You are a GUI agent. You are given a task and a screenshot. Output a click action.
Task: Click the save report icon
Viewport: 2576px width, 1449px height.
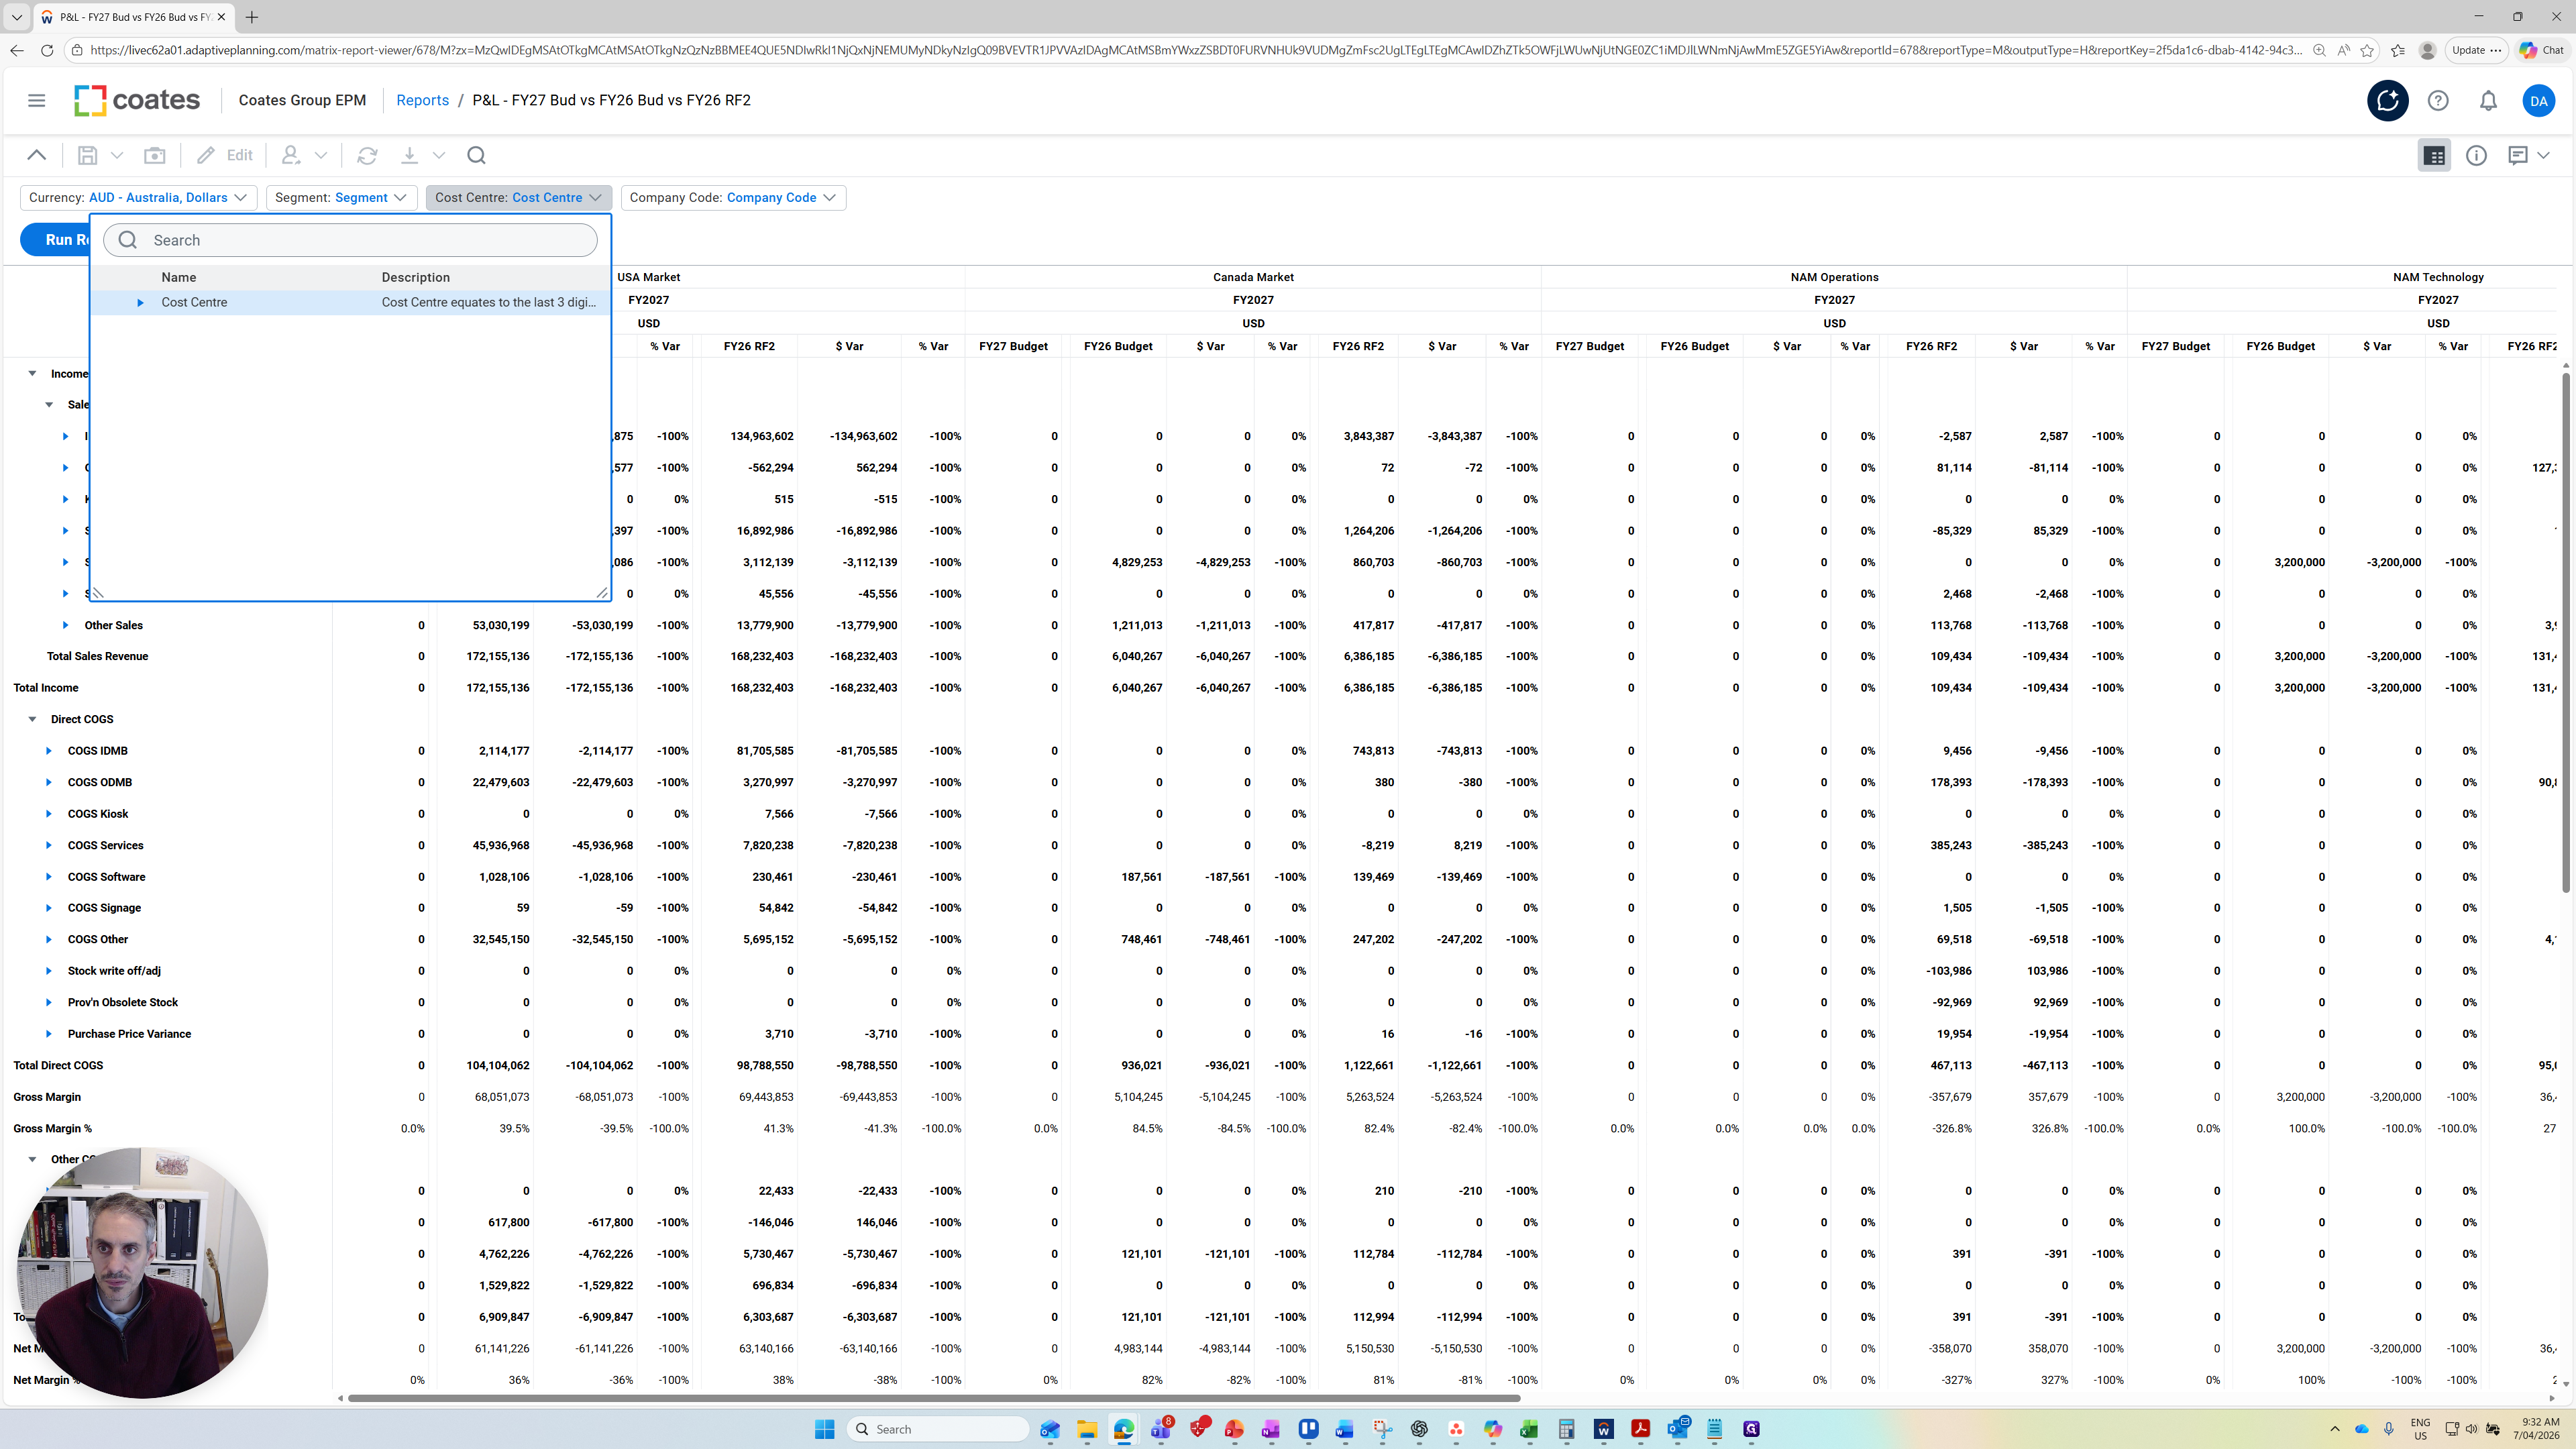tap(88, 155)
